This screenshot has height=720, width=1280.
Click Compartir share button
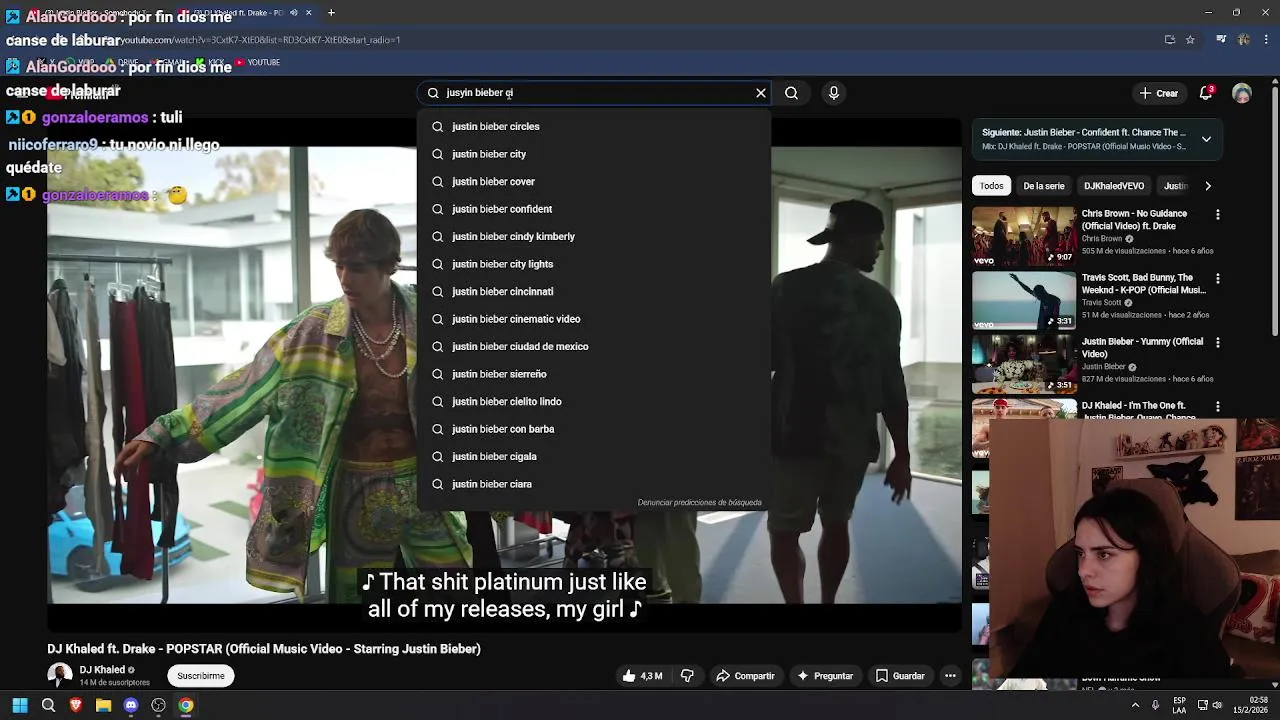[745, 676]
